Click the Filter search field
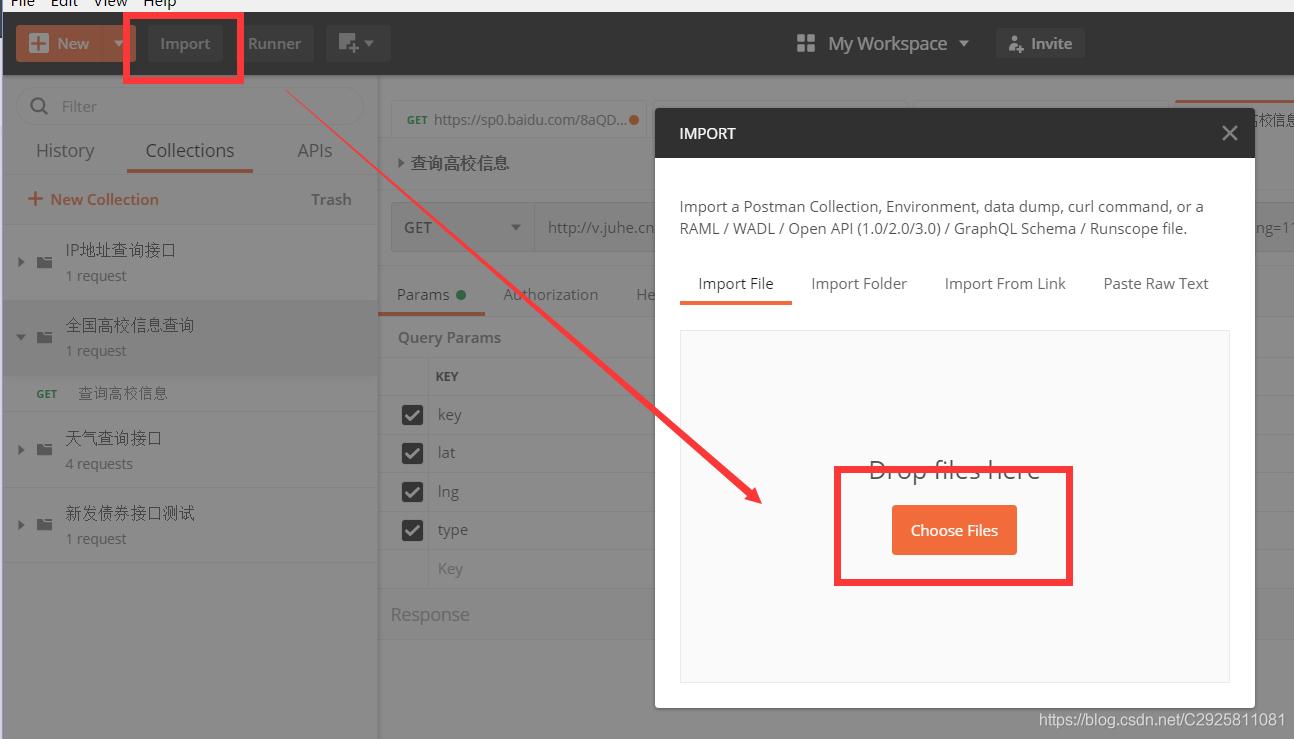The image size is (1294, 739). 190,106
